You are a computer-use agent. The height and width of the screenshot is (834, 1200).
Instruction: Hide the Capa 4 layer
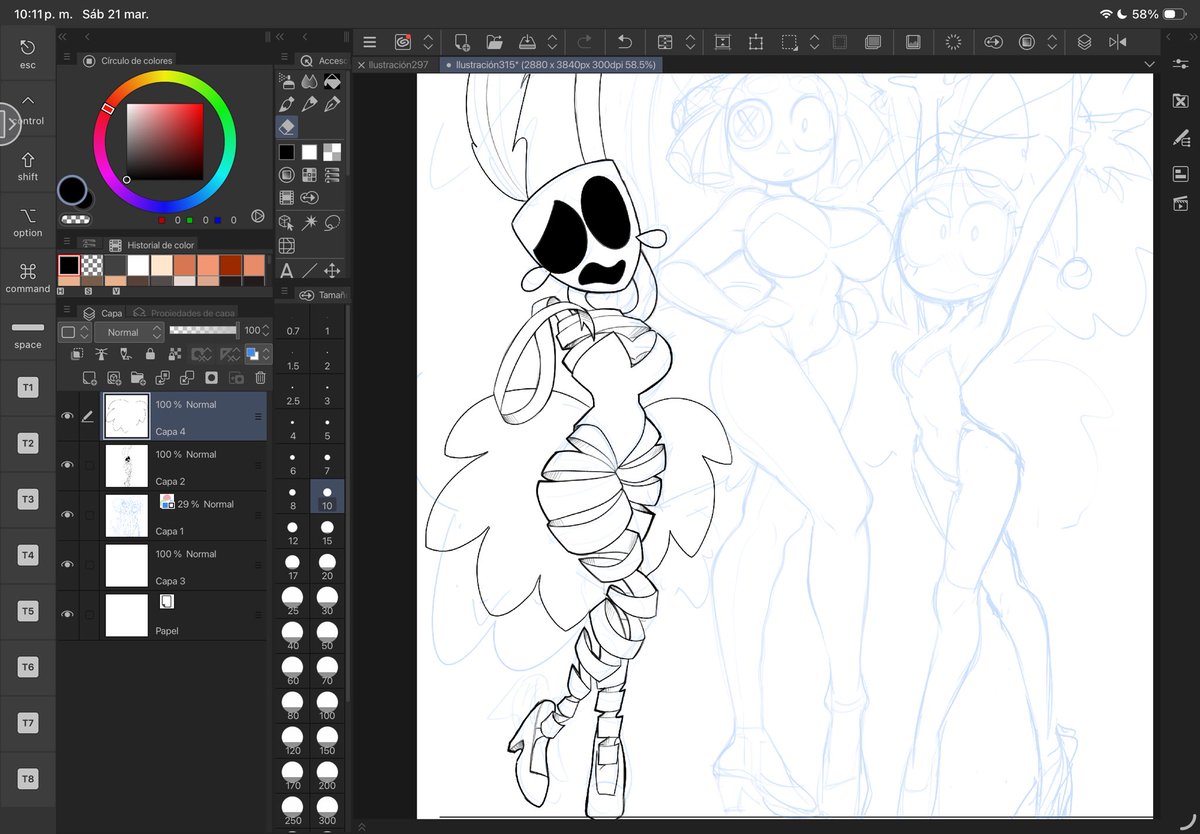(67, 416)
